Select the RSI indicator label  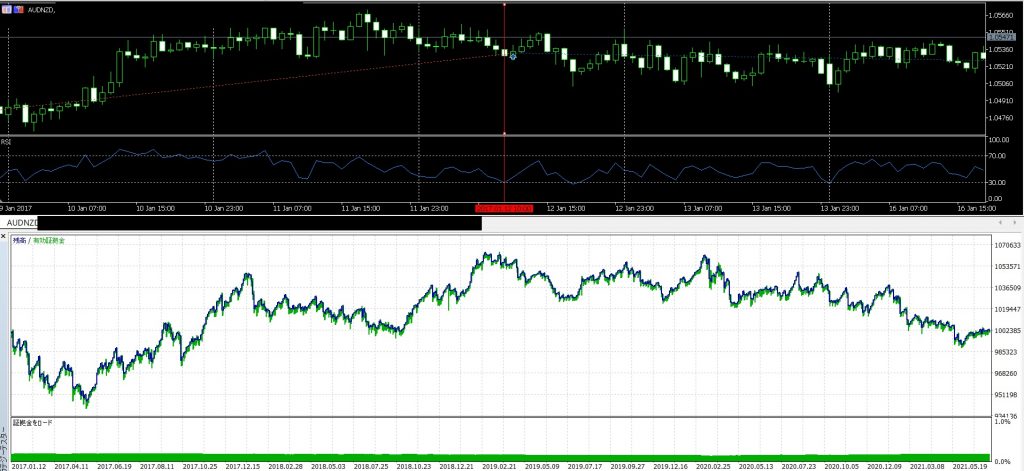coord(7,142)
